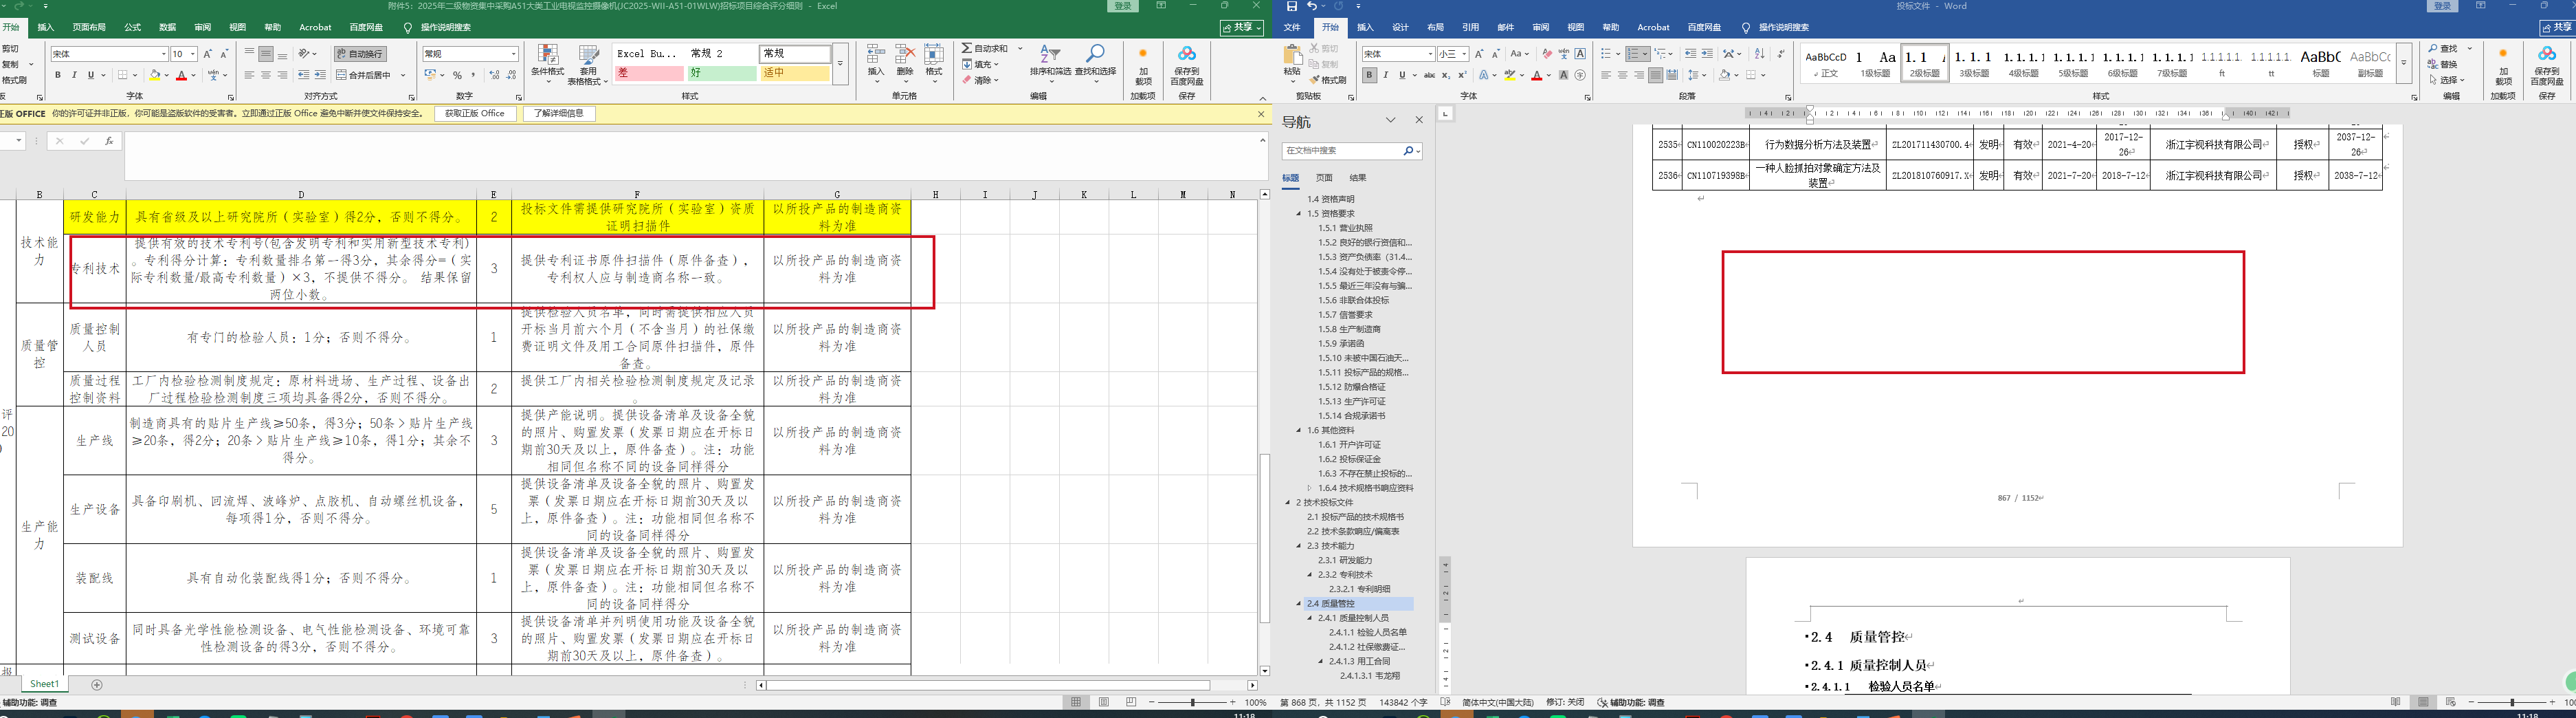The image size is (2576, 718).
Task: Toggle Wrap Text (自动换行) in Excel
Action: [x=360, y=54]
